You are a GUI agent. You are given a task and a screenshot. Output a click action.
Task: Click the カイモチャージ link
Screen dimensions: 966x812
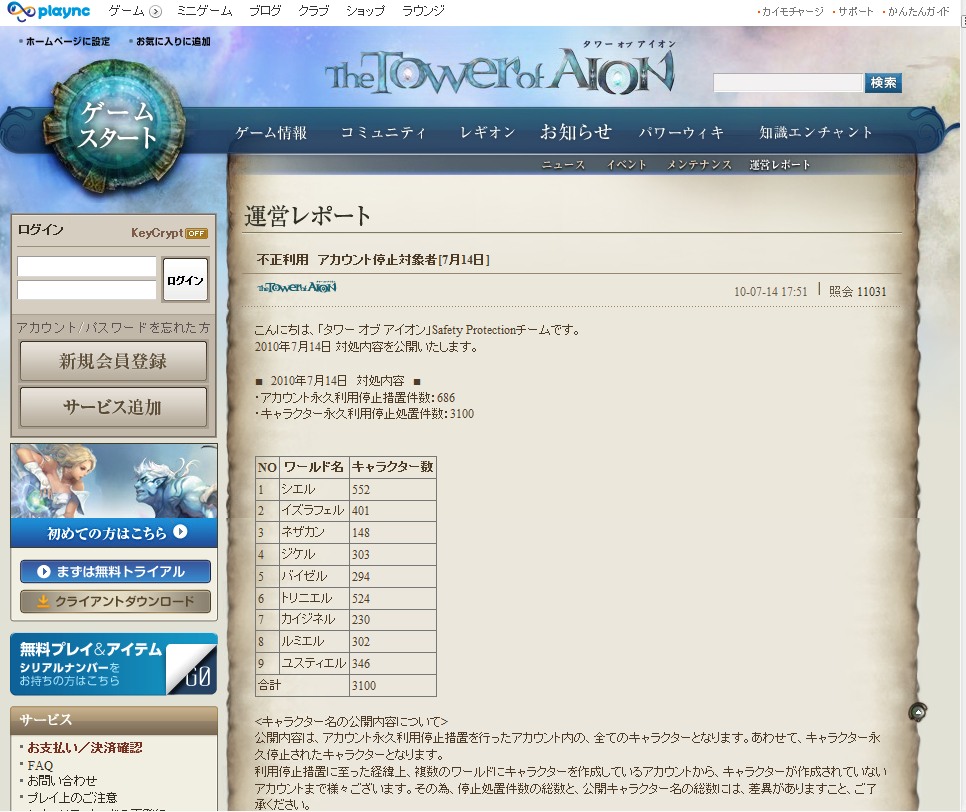click(792, 12)
